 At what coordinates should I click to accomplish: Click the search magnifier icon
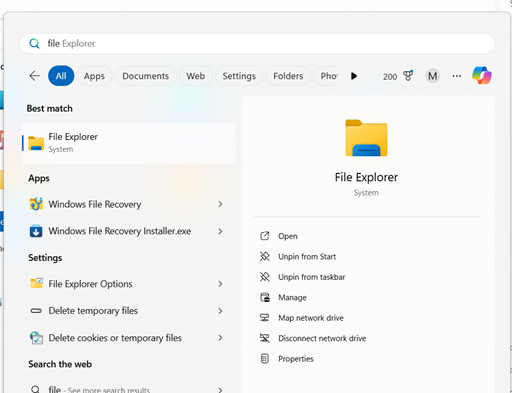click(34, 43)
